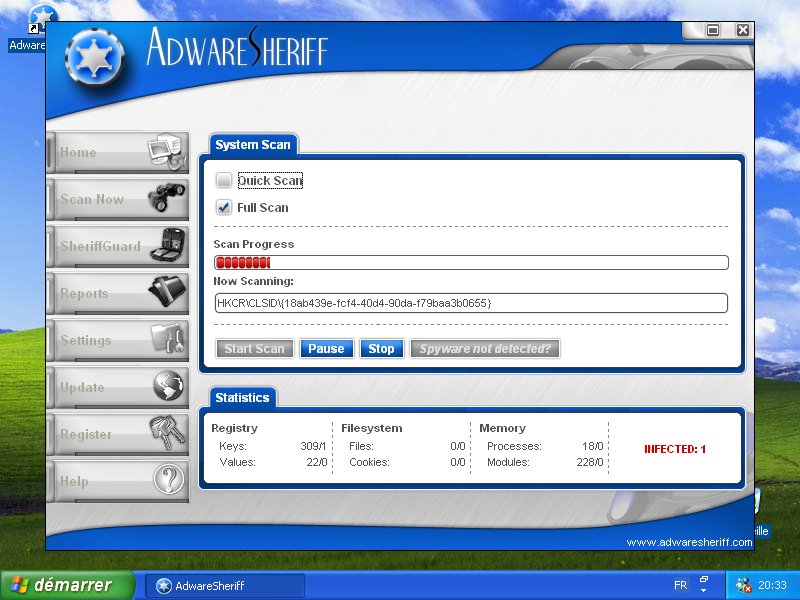Open Settings via the tools icon
800x600 pixels.
168,338
